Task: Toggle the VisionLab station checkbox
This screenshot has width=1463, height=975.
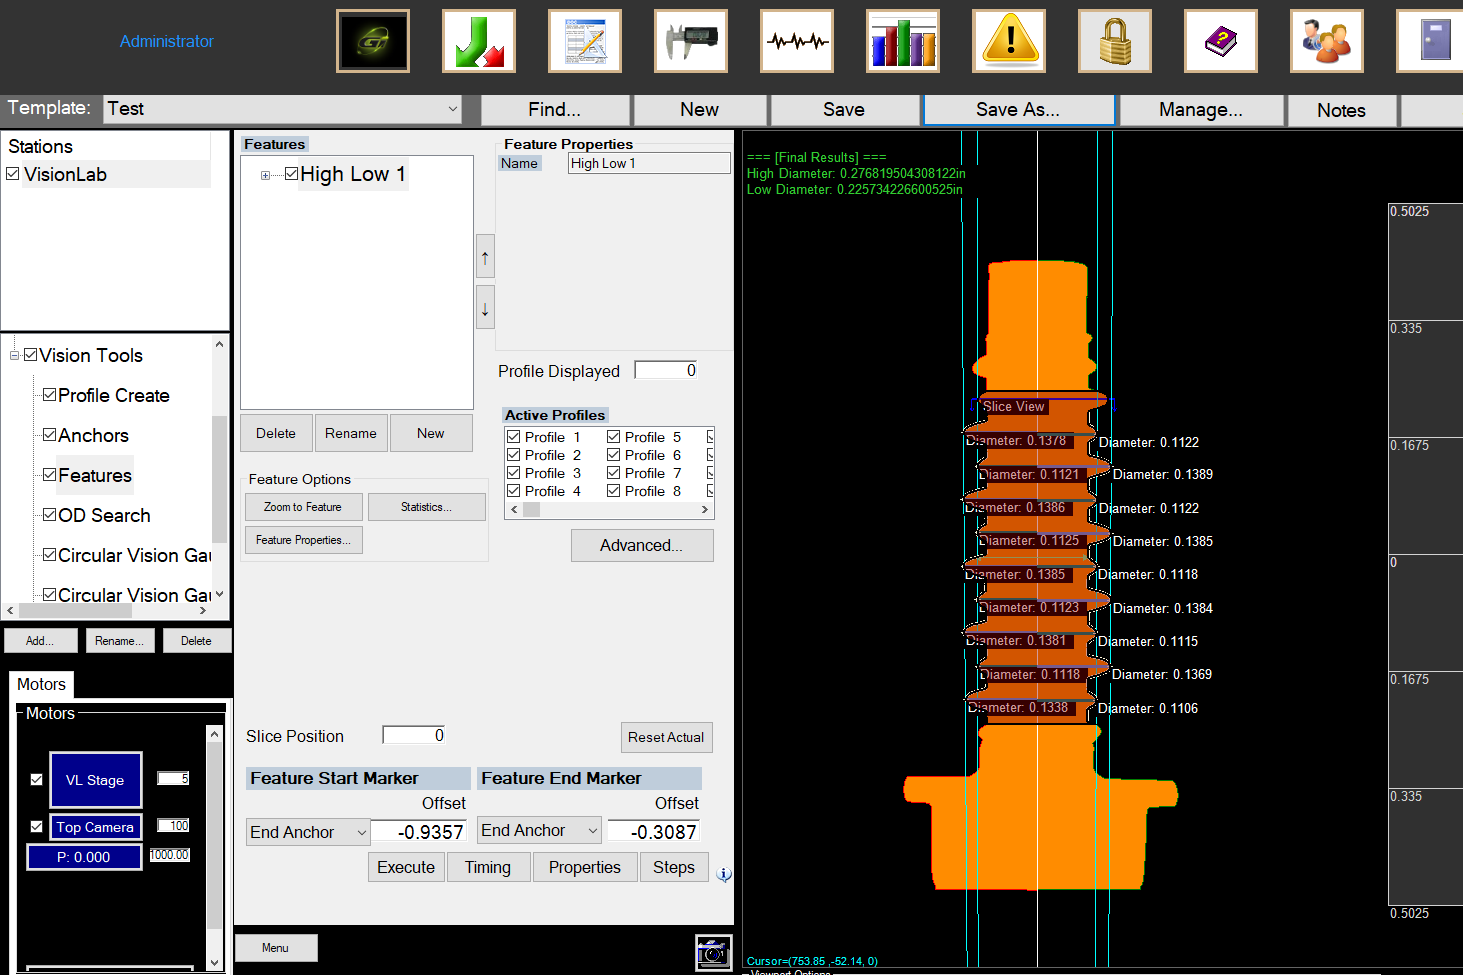Action: [13, 173]
